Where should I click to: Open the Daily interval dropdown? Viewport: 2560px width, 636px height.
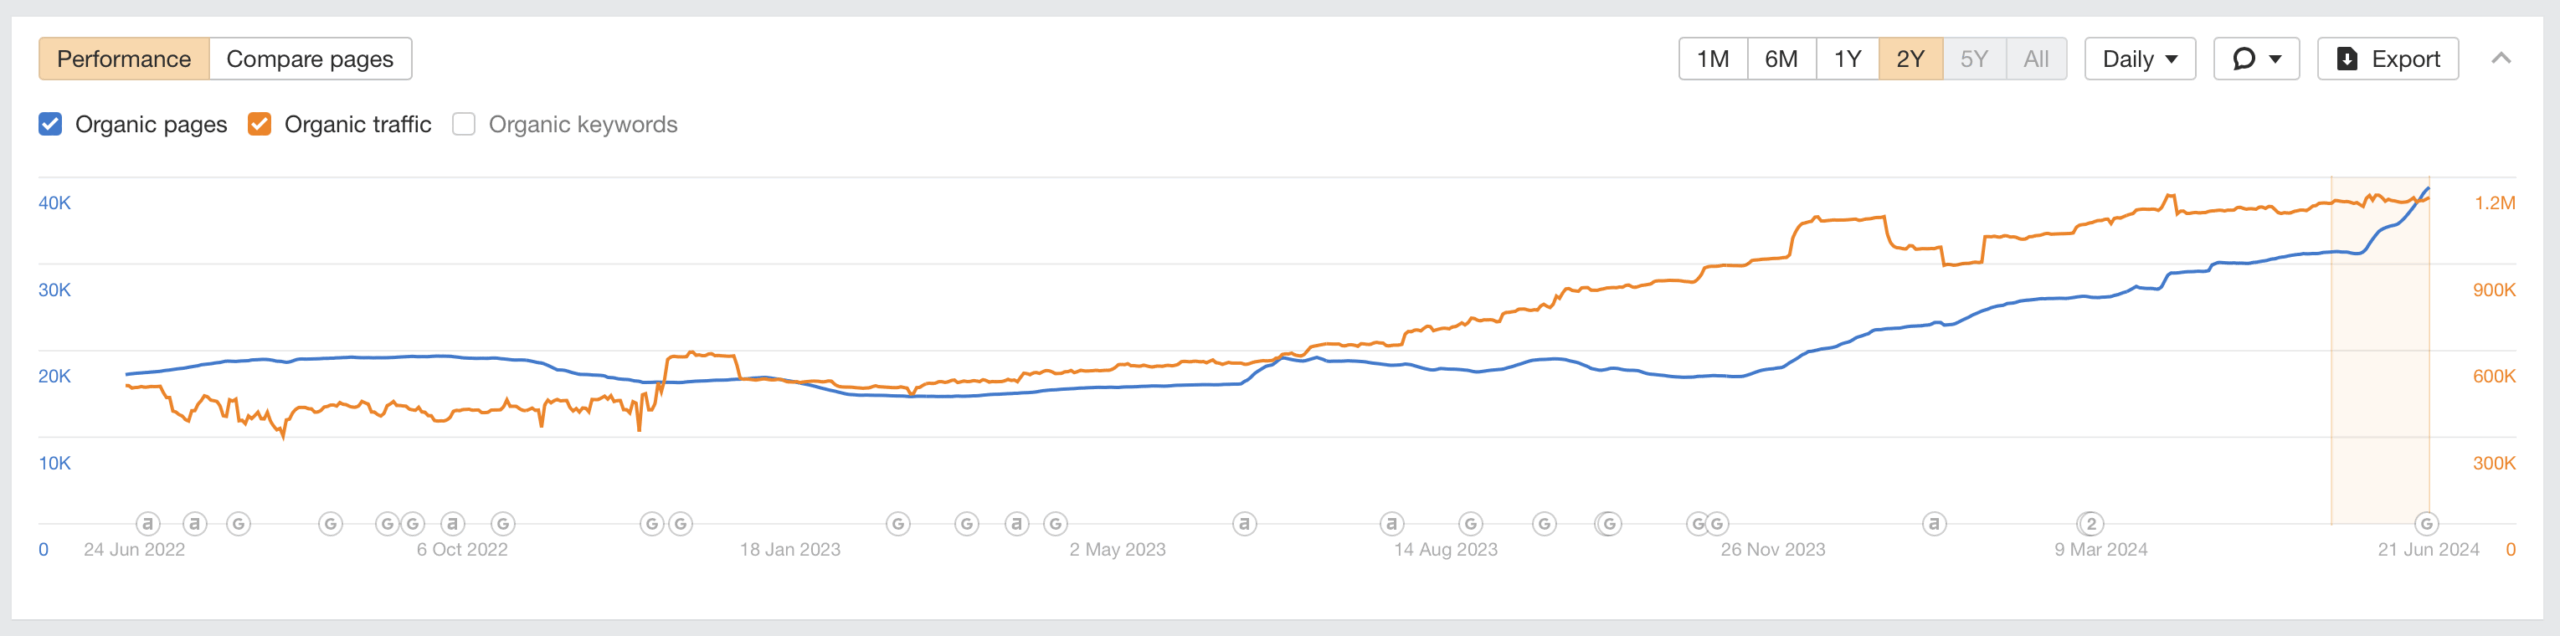[x=2139, y=59]
